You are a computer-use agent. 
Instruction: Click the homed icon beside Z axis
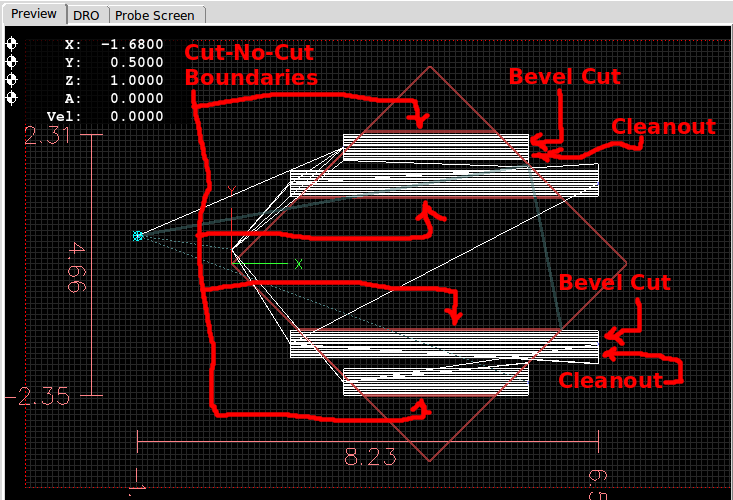[x=12, y=80]
